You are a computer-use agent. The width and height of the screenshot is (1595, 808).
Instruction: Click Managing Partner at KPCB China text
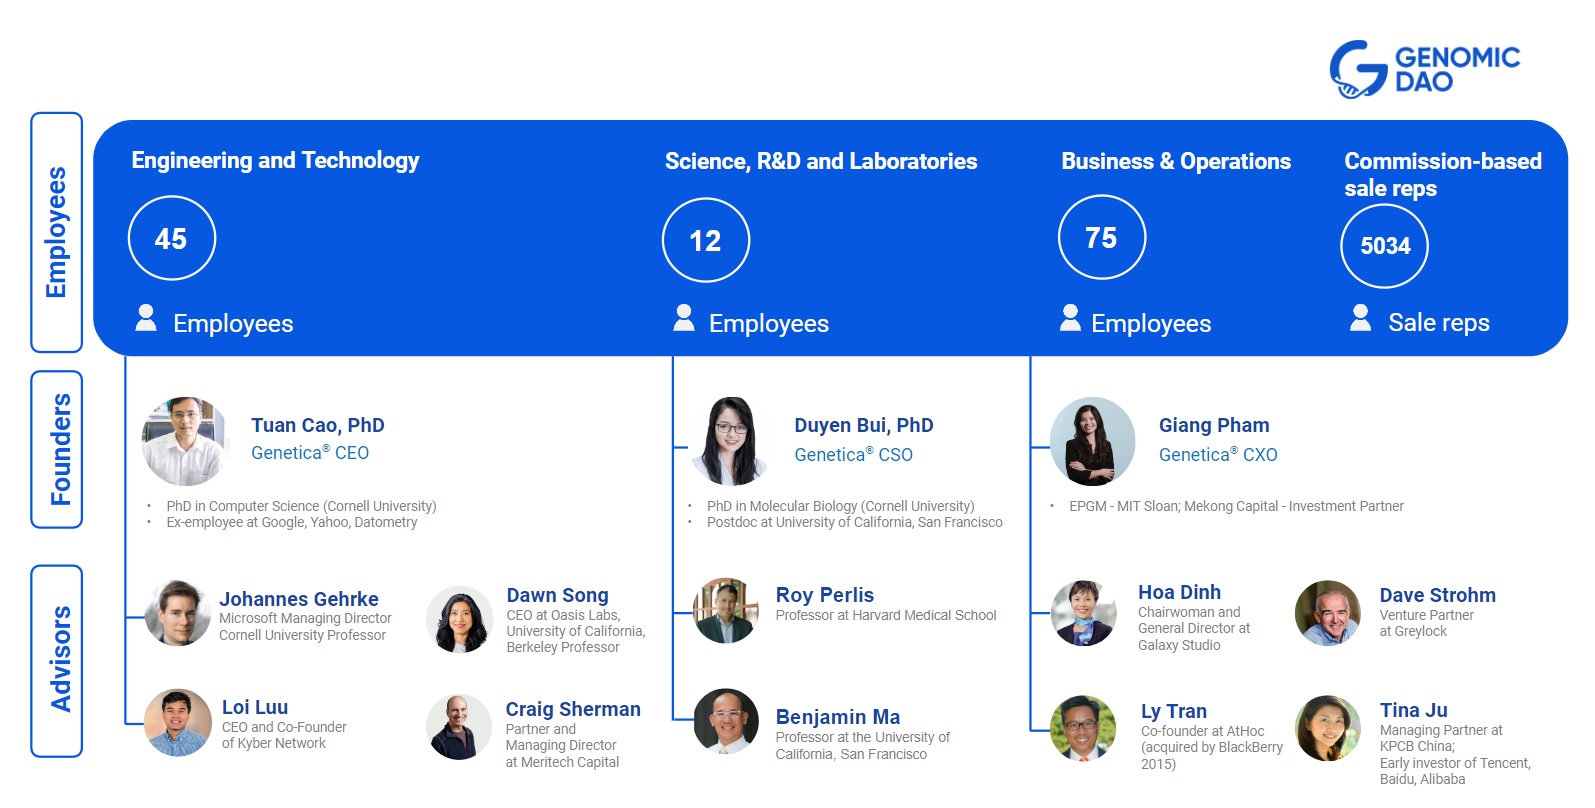tap(1441, 738)
